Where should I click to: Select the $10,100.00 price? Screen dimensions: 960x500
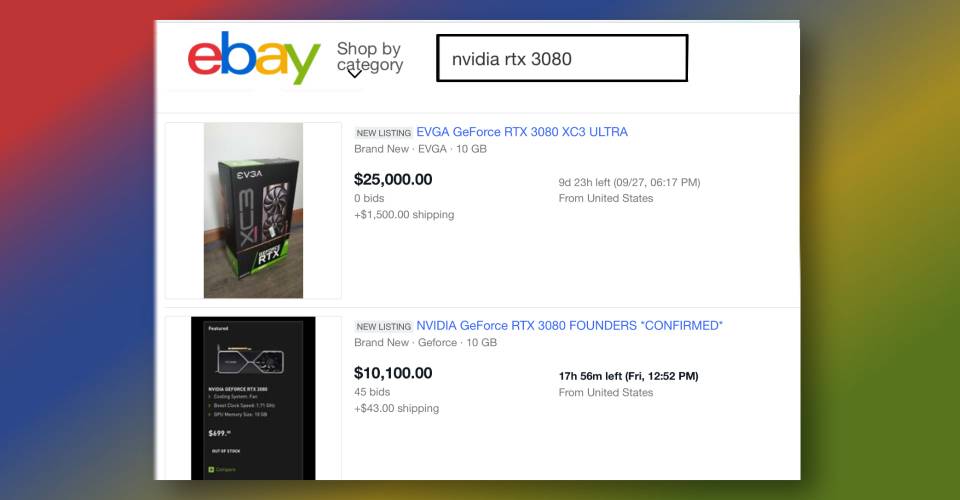tap(393, 373)
